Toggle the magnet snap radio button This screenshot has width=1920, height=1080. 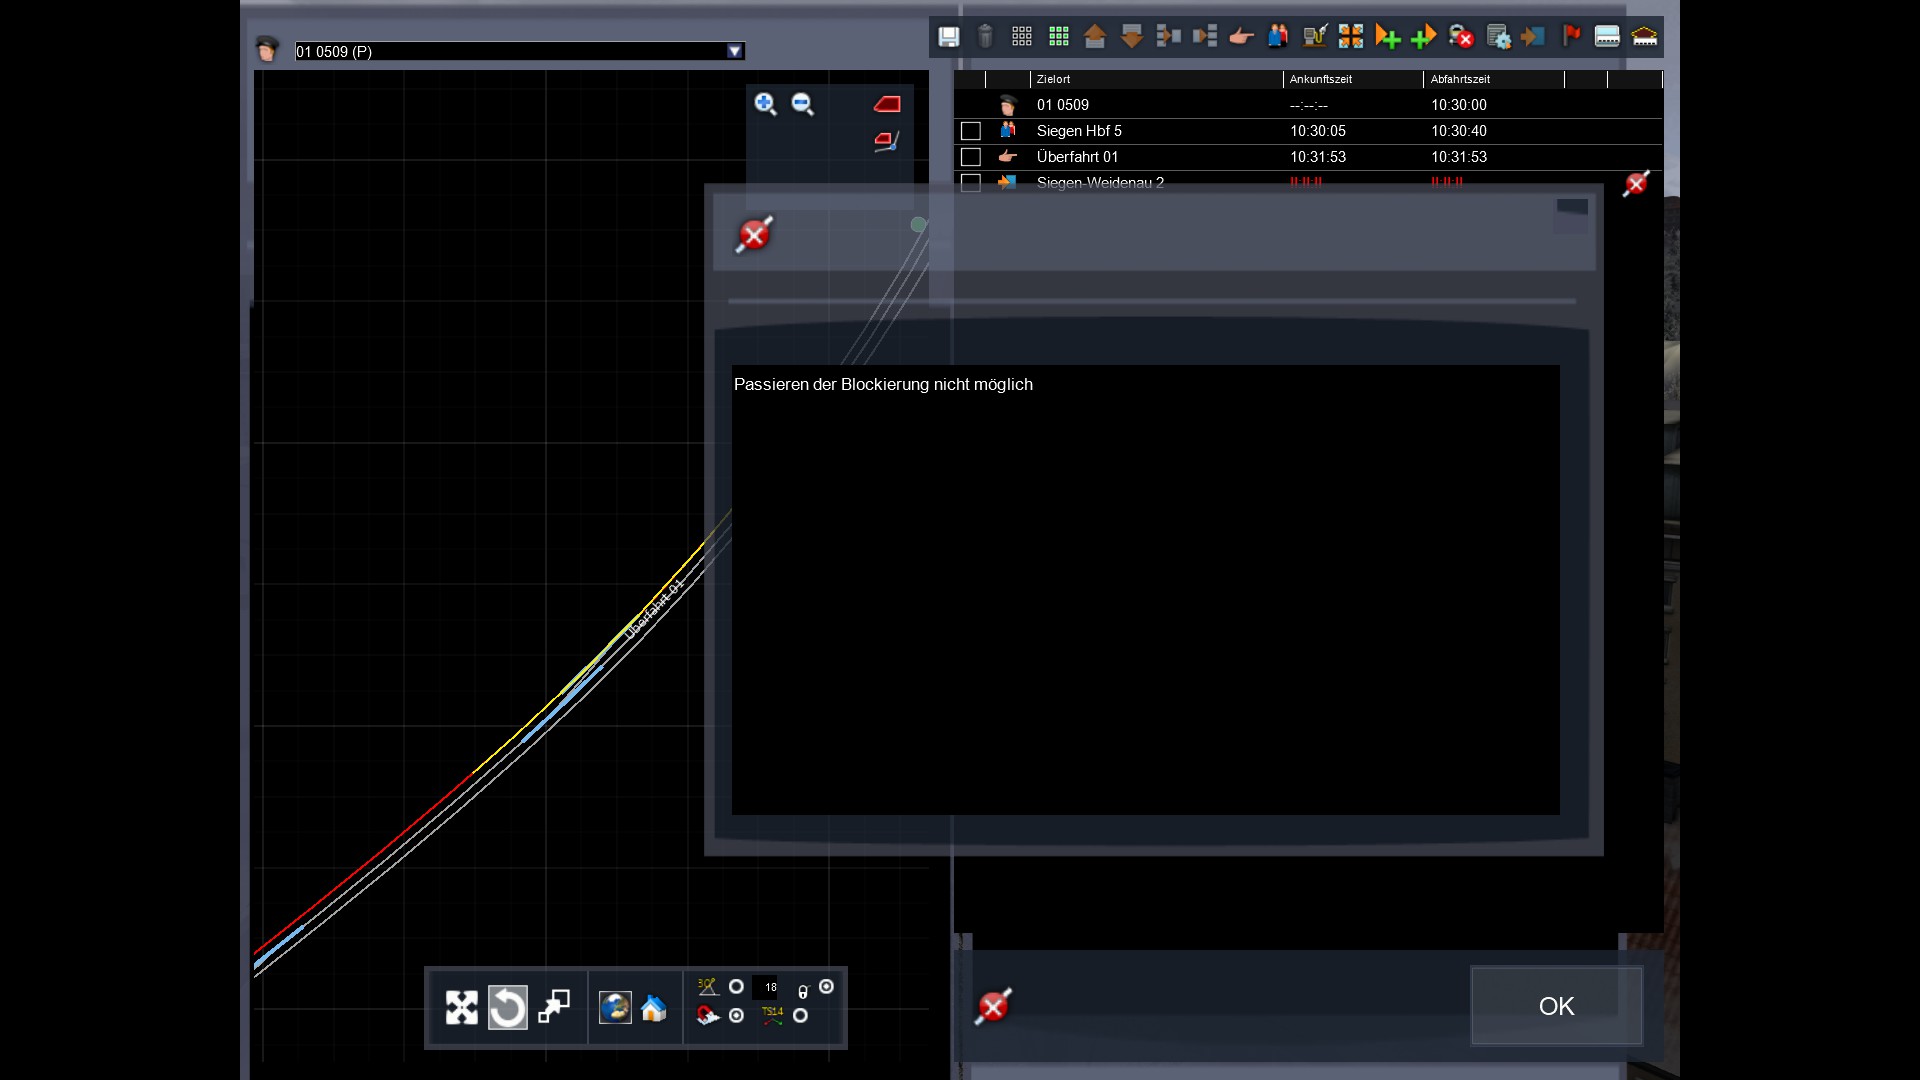(736, 1016)
